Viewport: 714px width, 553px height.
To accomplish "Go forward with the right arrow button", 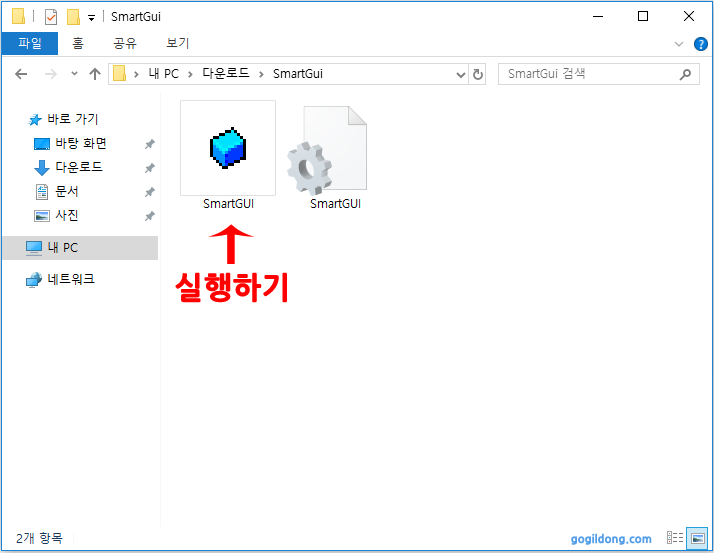I will (x=51, y=74).
